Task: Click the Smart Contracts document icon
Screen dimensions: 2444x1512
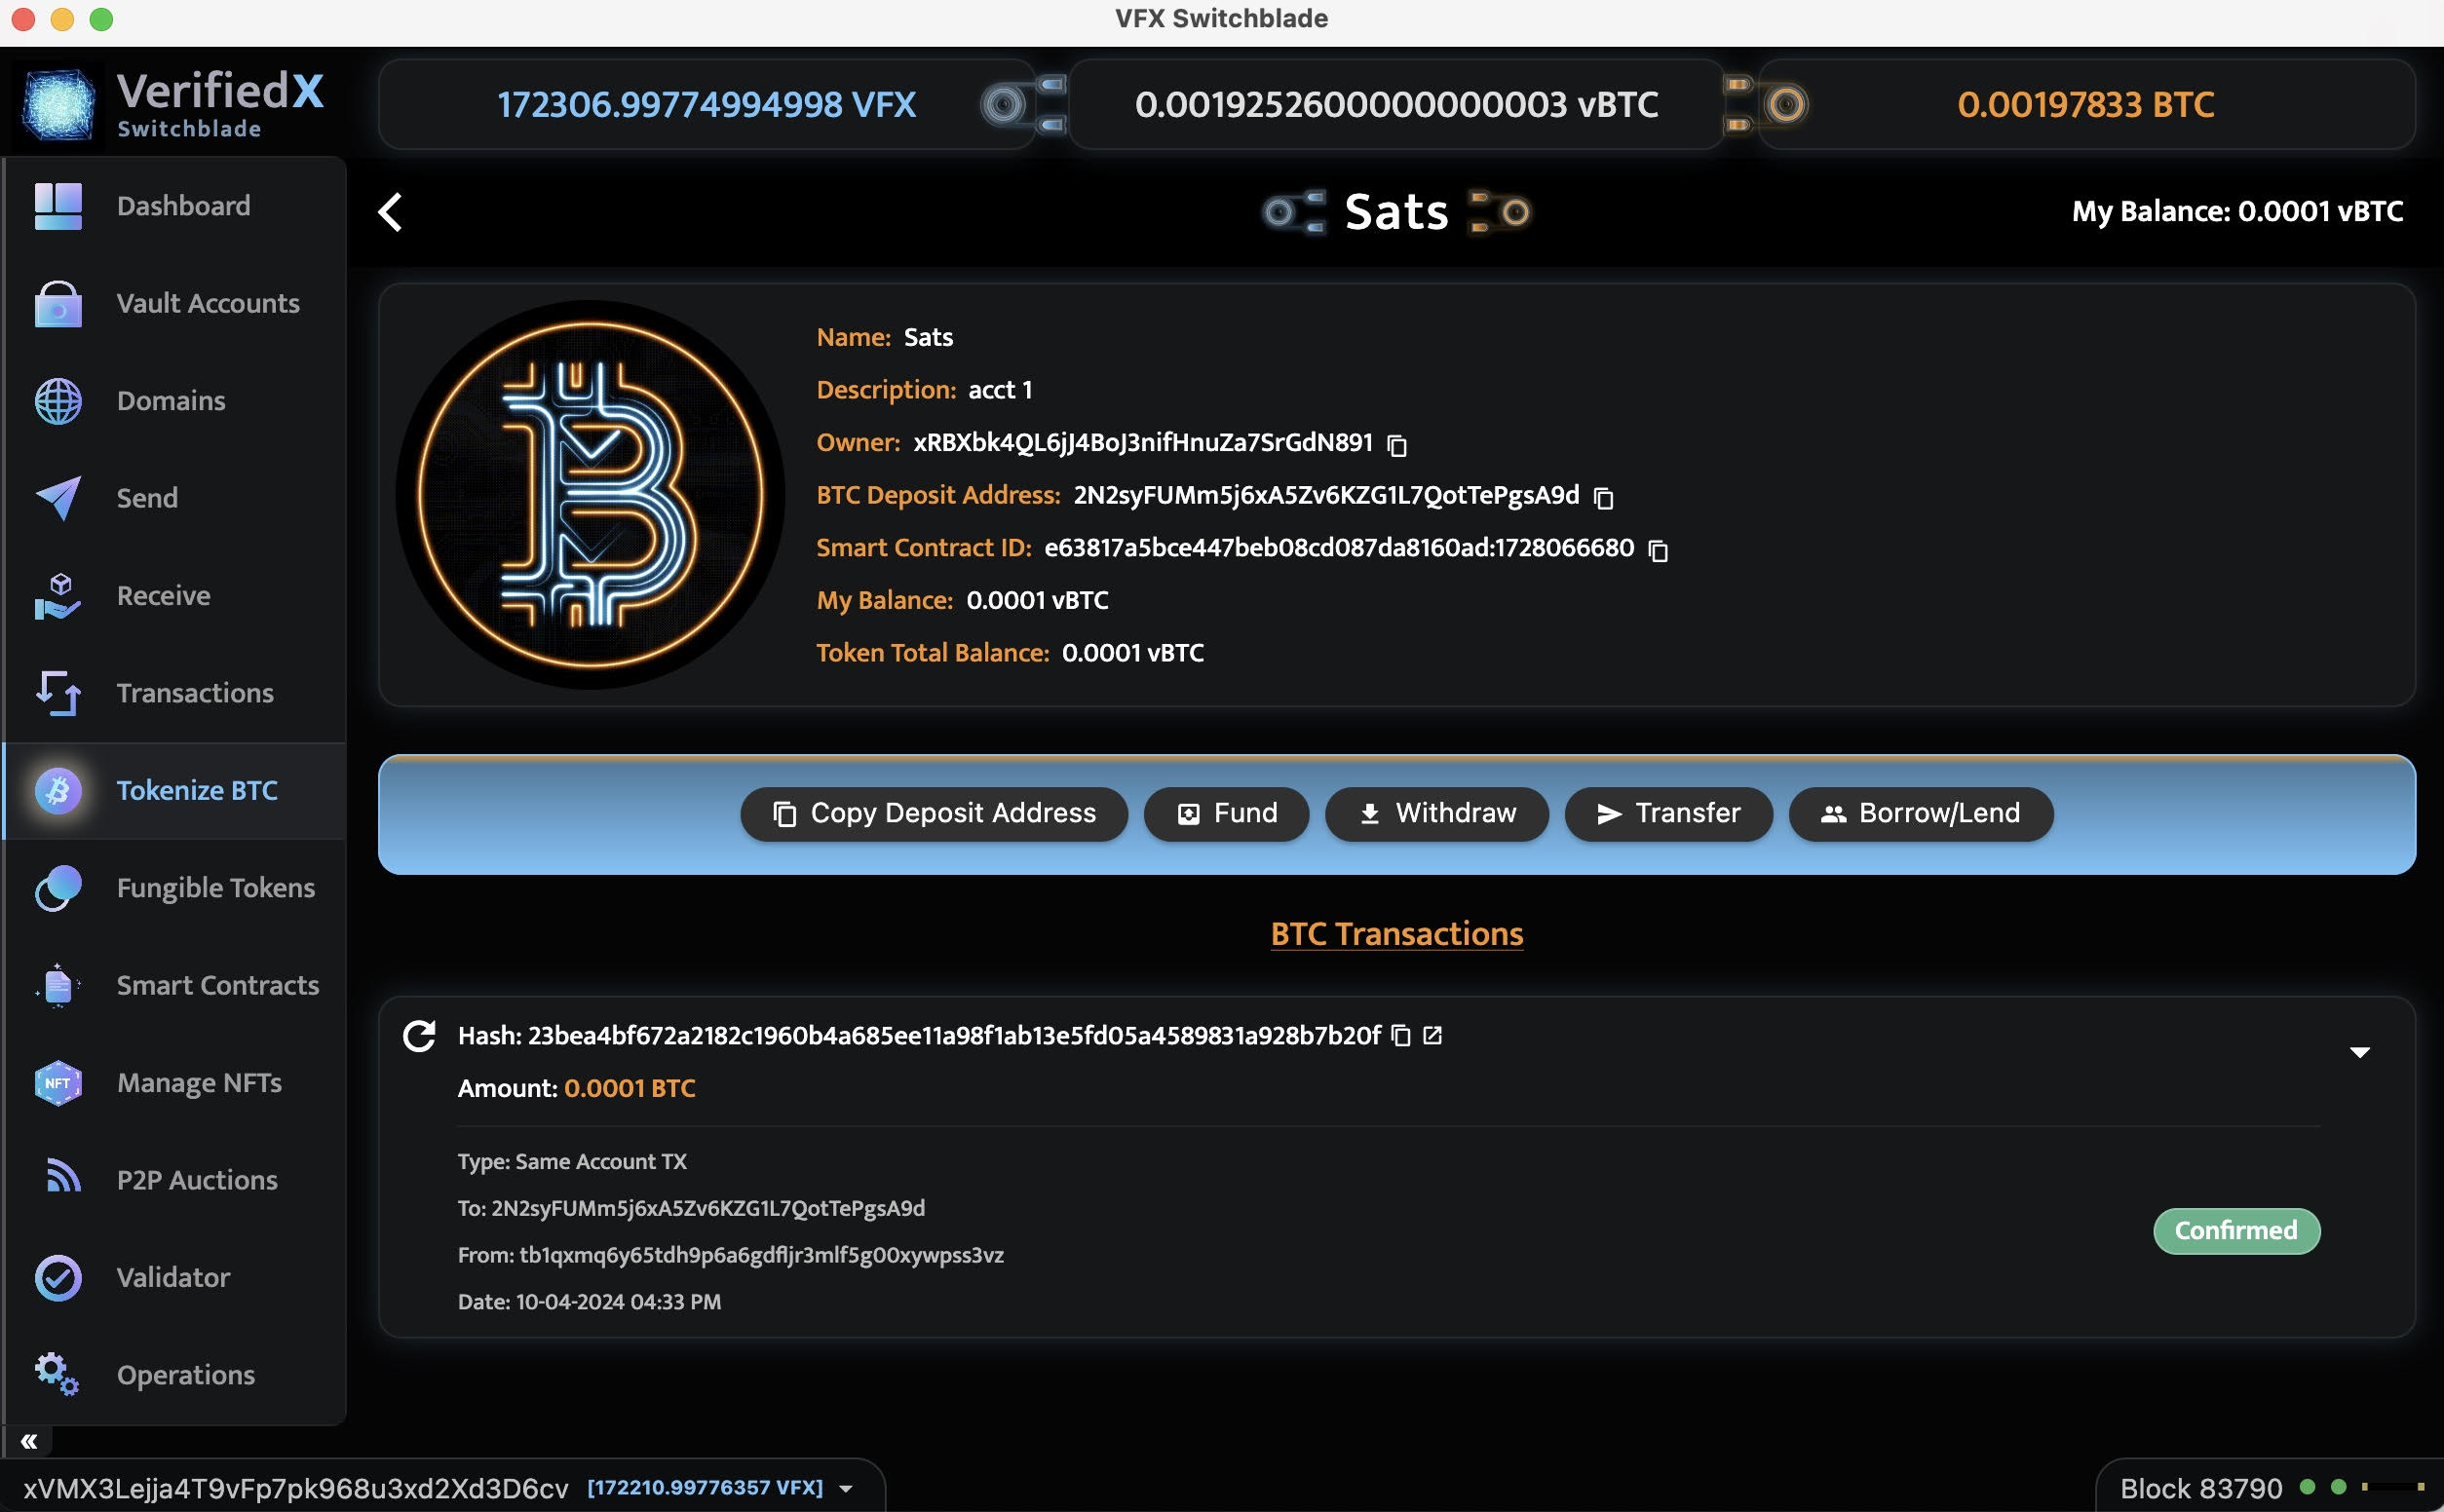Action: (x=58, y=986)
